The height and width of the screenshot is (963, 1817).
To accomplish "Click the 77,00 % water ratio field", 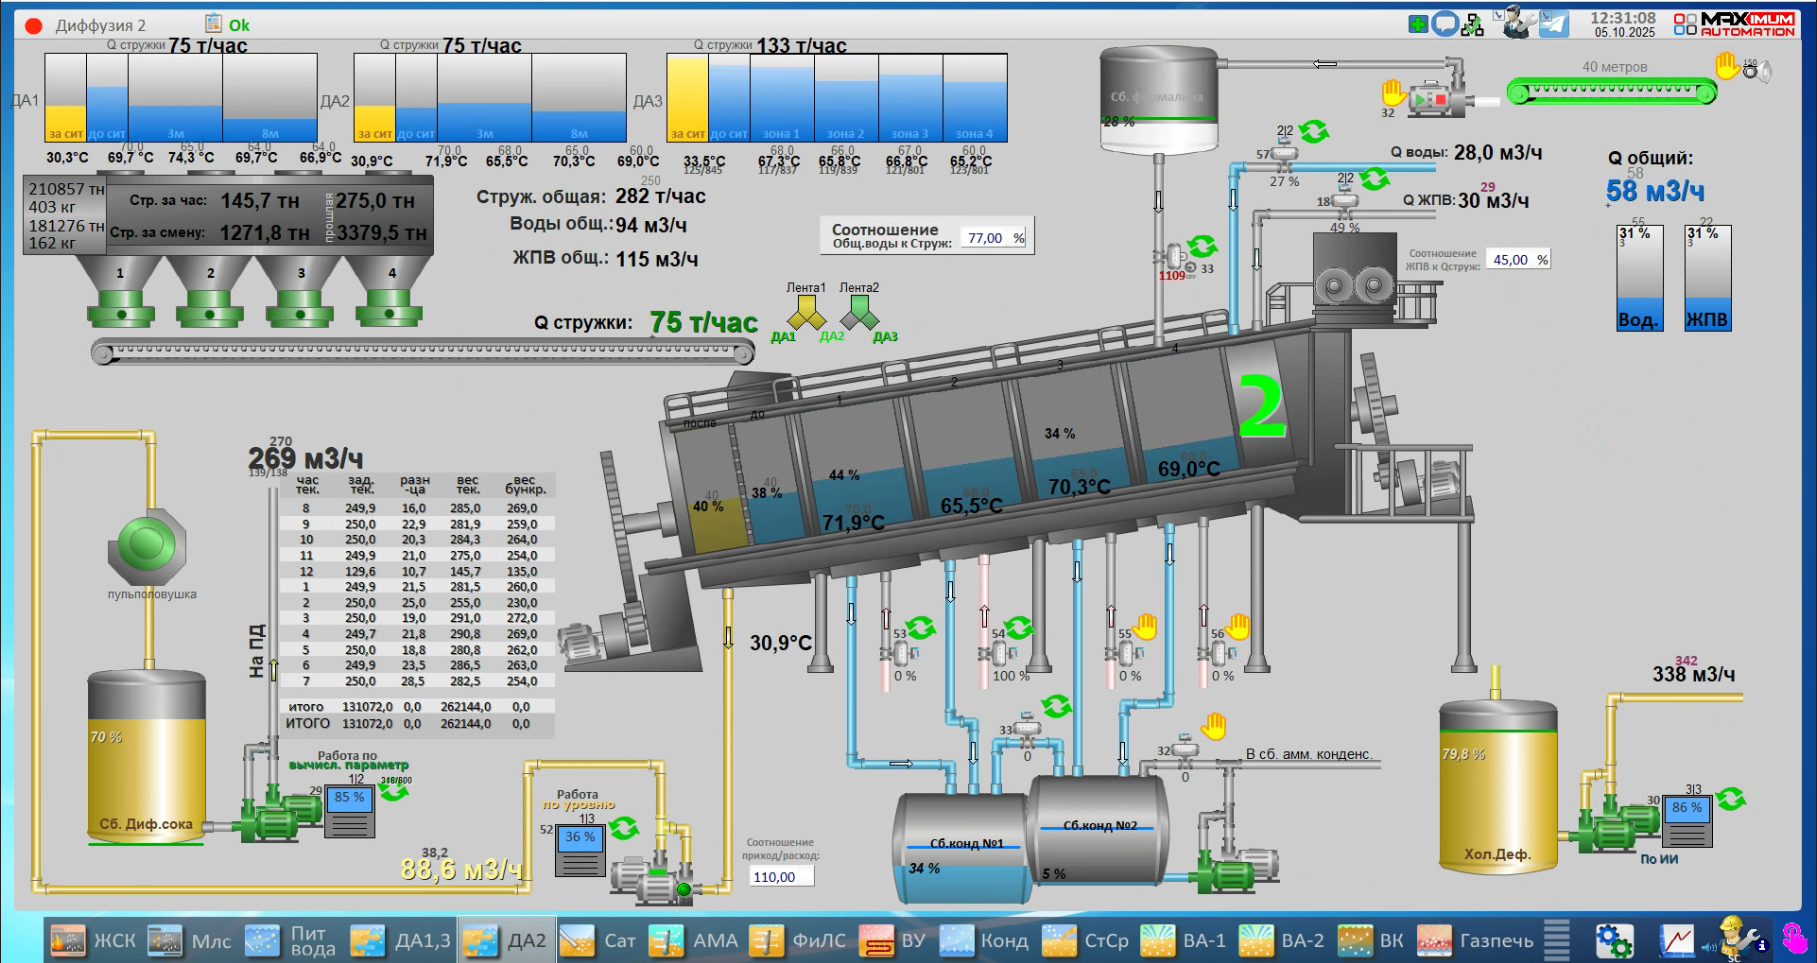I will pyautogui.click(x=994, y=238).
